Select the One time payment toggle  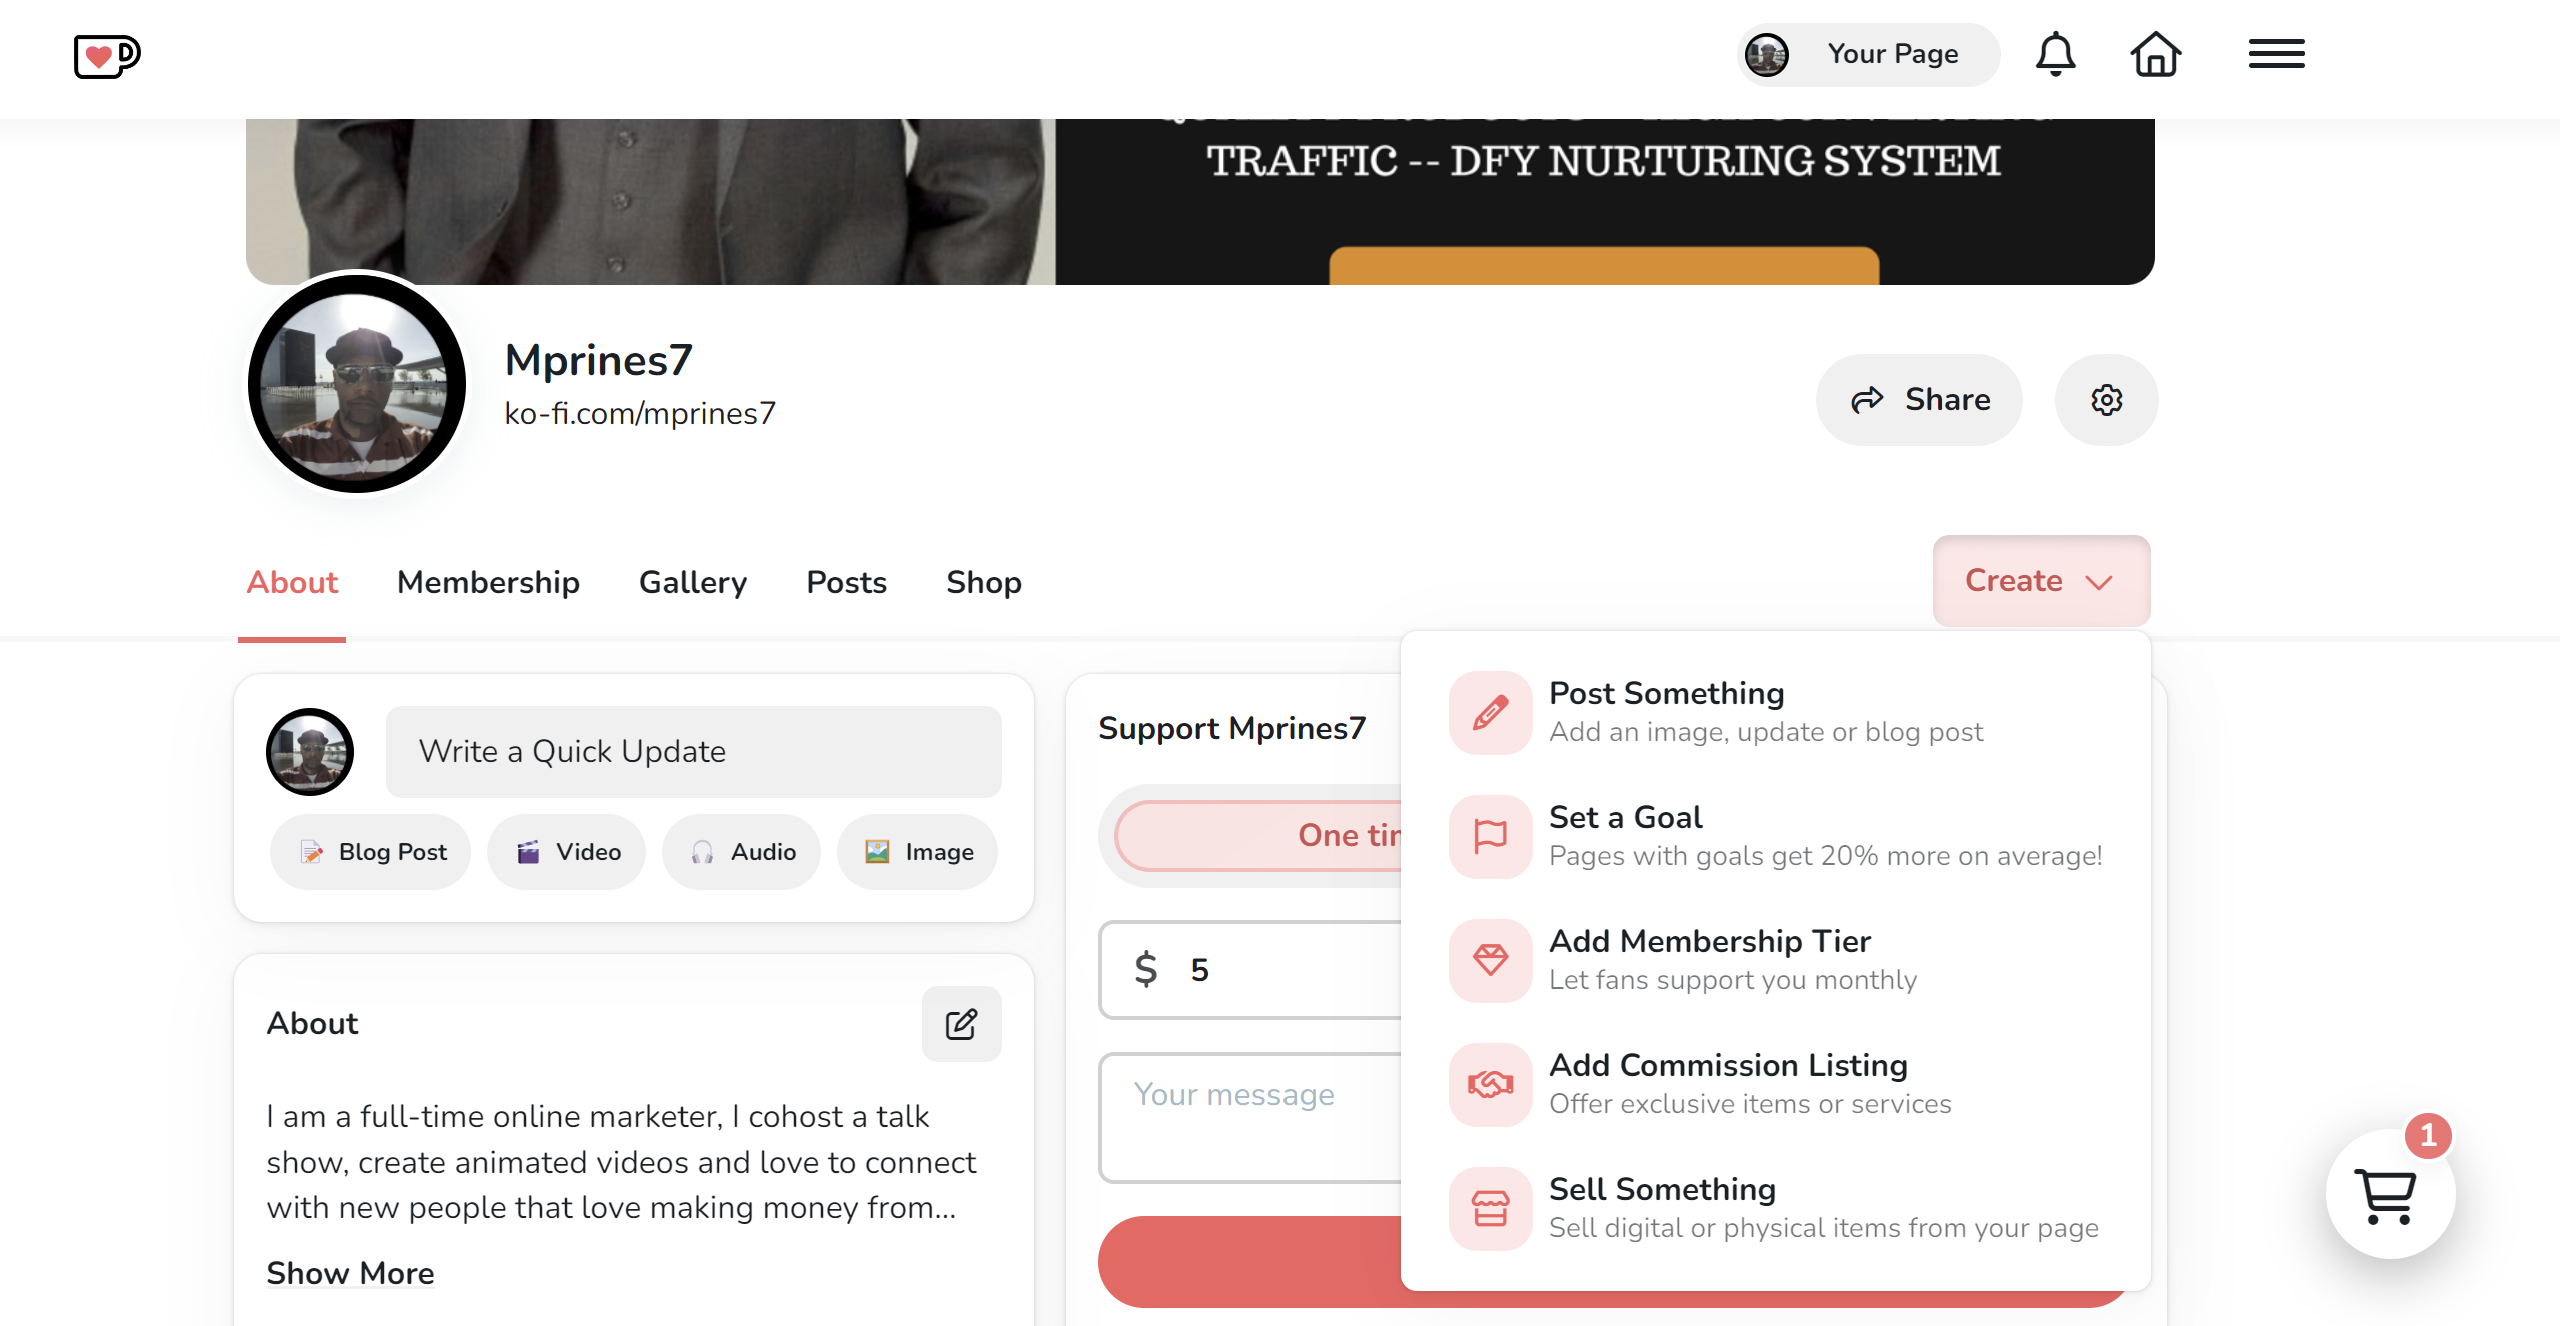(1260, 836)
